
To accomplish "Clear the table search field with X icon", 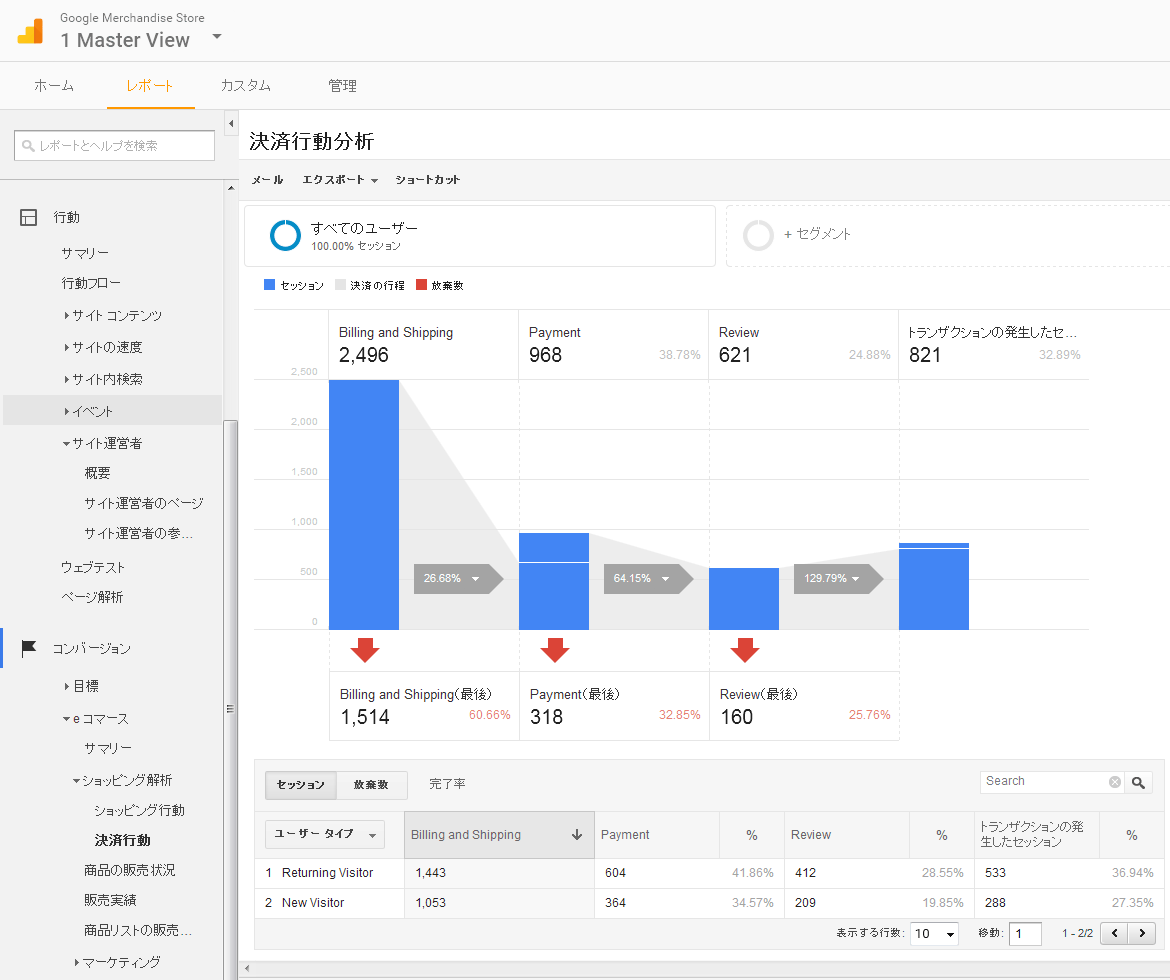I will pyautogui.click(x=1115, y=782).
